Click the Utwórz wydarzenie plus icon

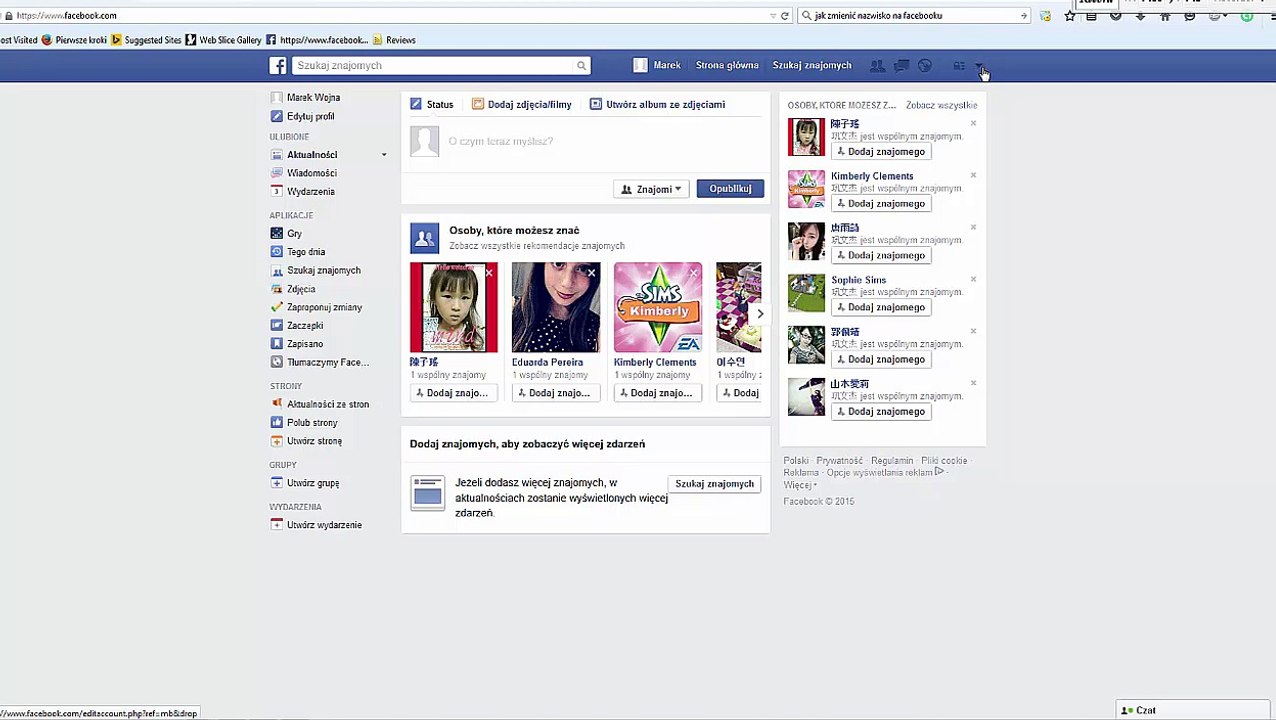(277, 525)
